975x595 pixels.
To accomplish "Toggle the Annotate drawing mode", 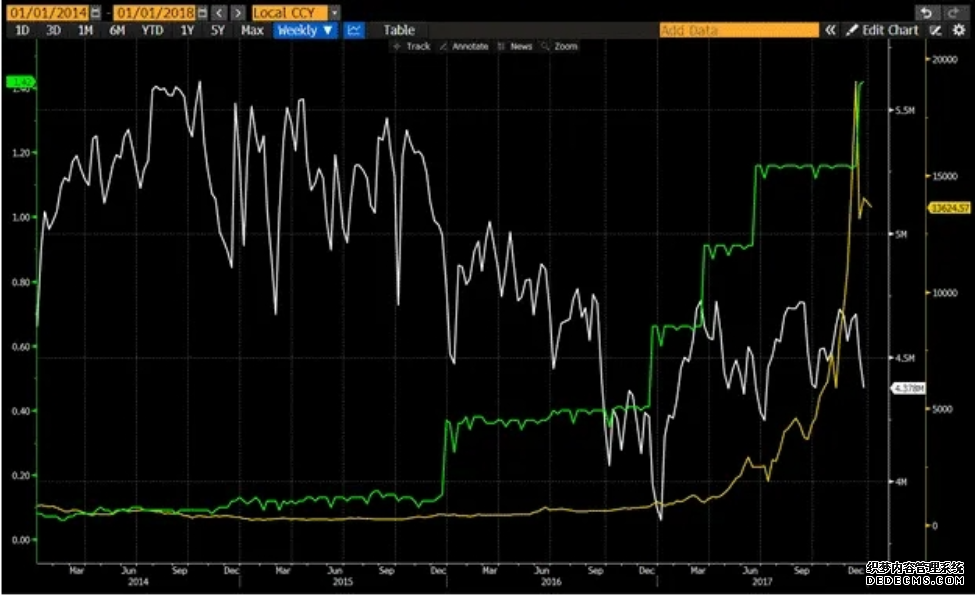I will [464, 47].
